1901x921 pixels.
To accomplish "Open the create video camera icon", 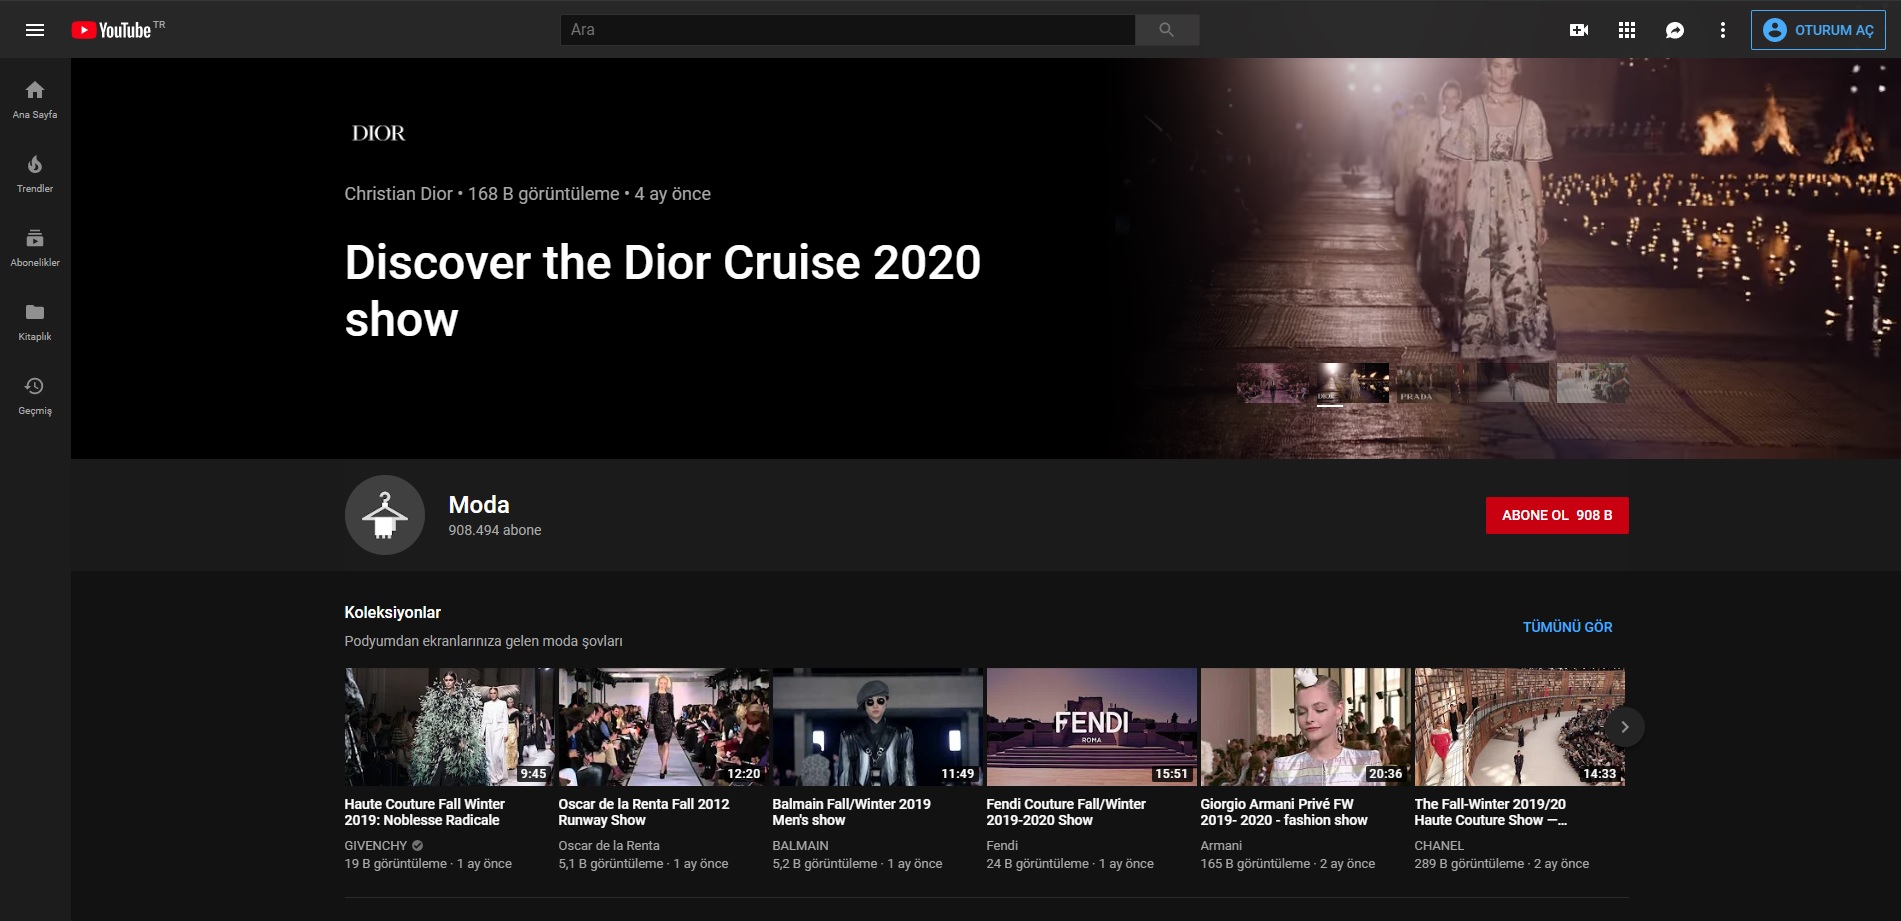I will 1579,30.
